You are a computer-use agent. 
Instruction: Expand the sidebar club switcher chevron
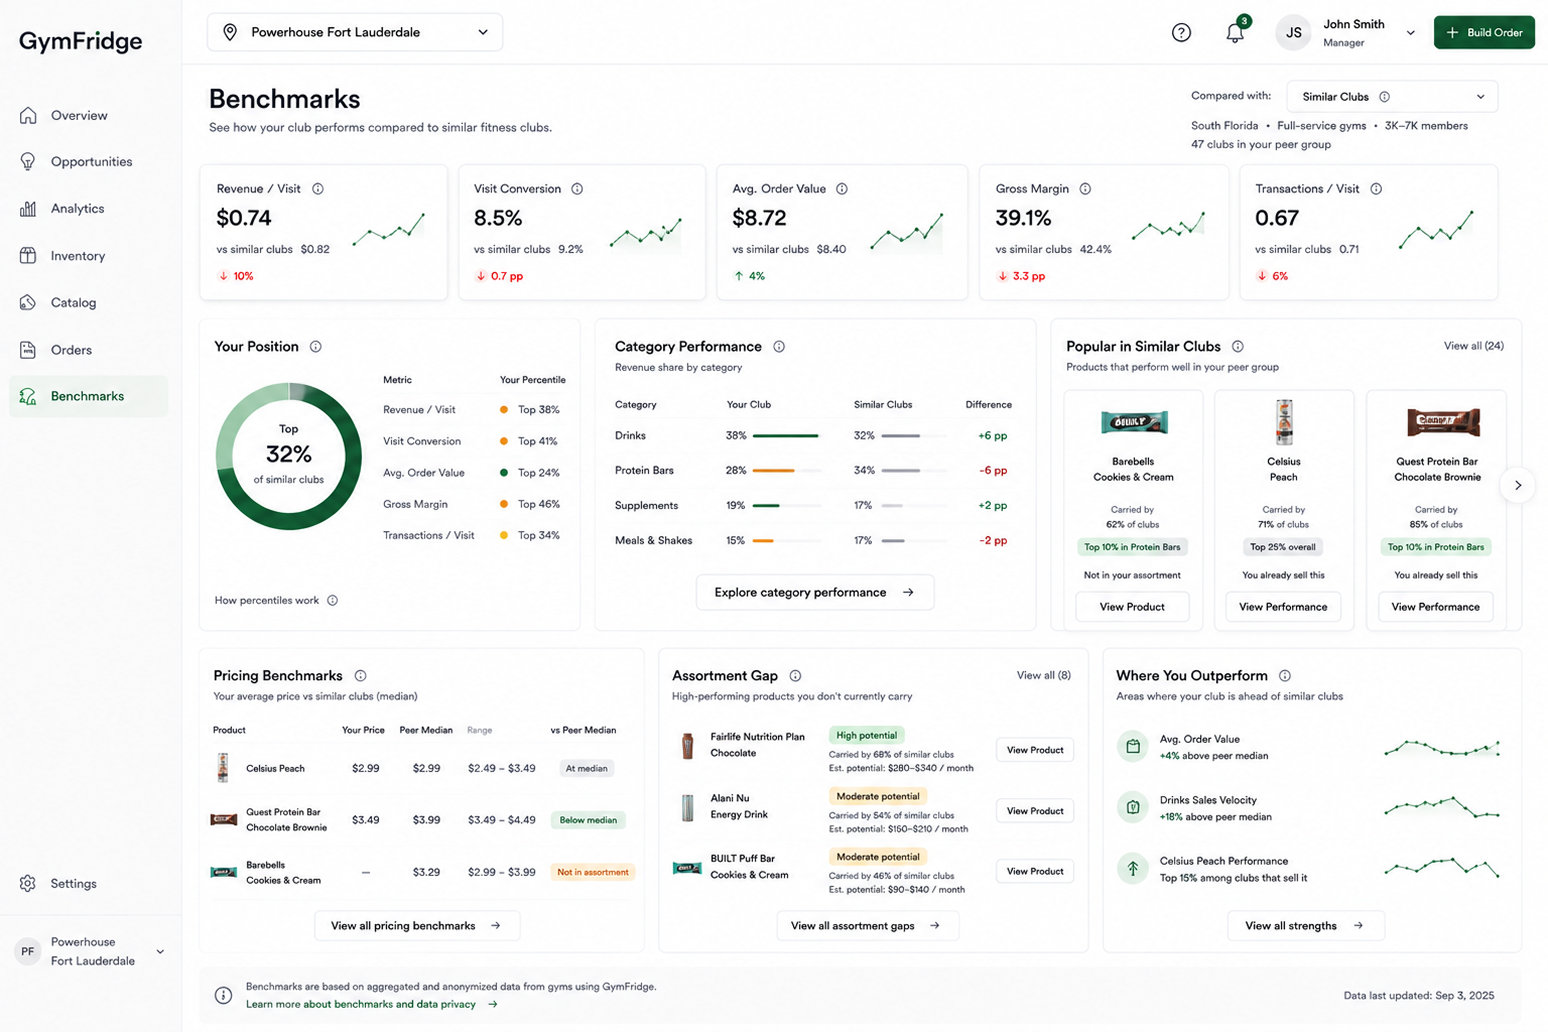pos(160,952)
